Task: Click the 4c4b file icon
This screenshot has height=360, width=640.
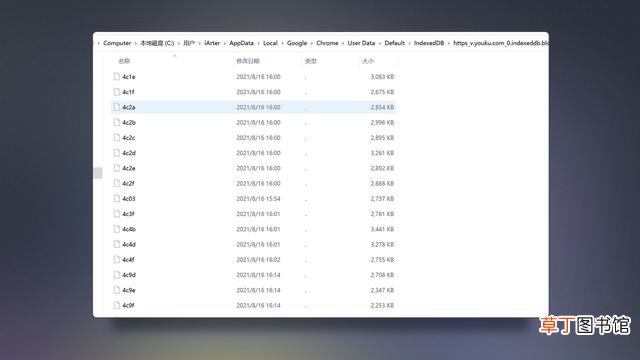Action: [x=117, y=229]
